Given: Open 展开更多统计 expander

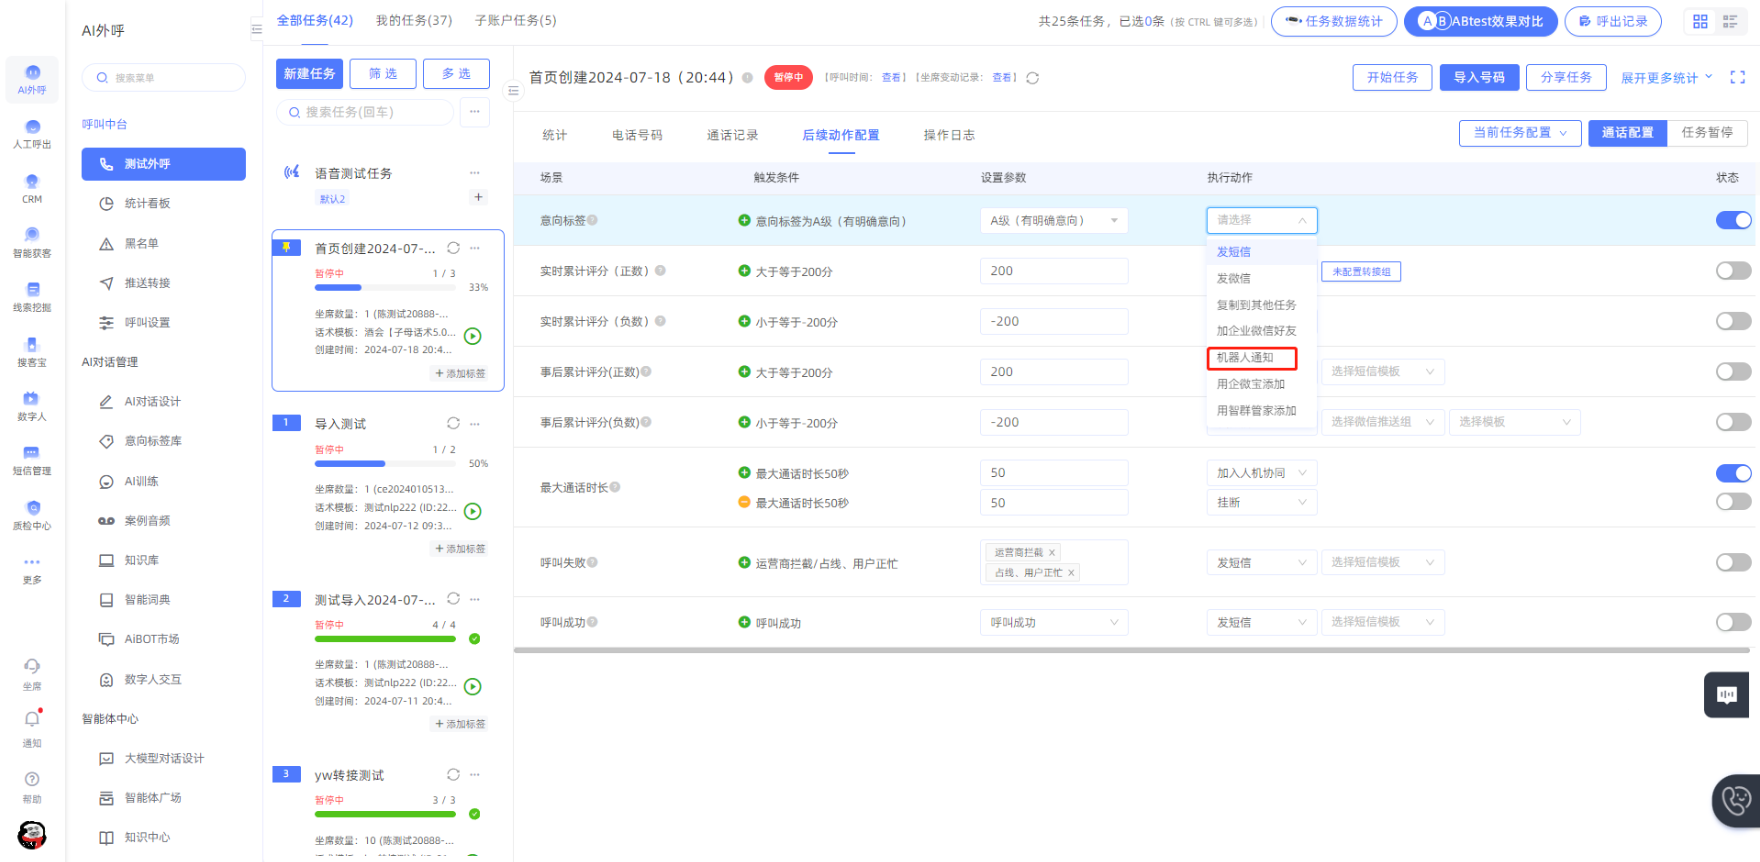Looking at the screenshot, I should click(1666, 78).
